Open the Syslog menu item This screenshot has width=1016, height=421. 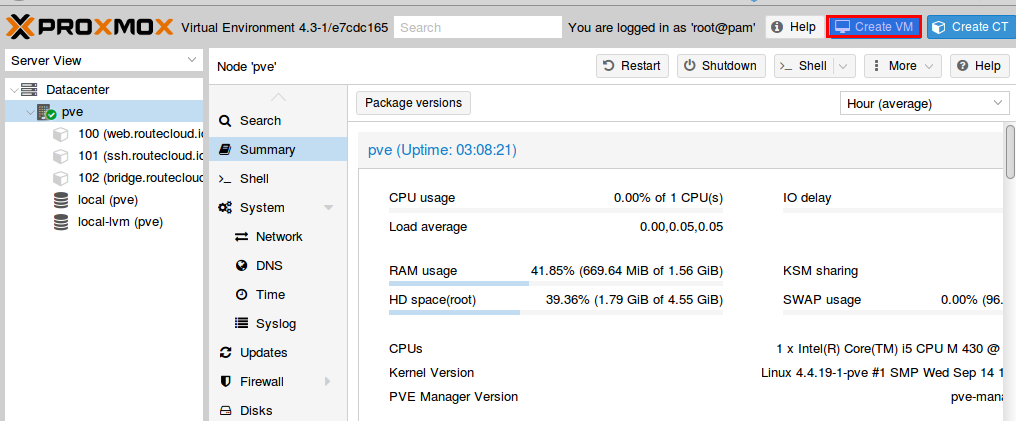[278, 323]
